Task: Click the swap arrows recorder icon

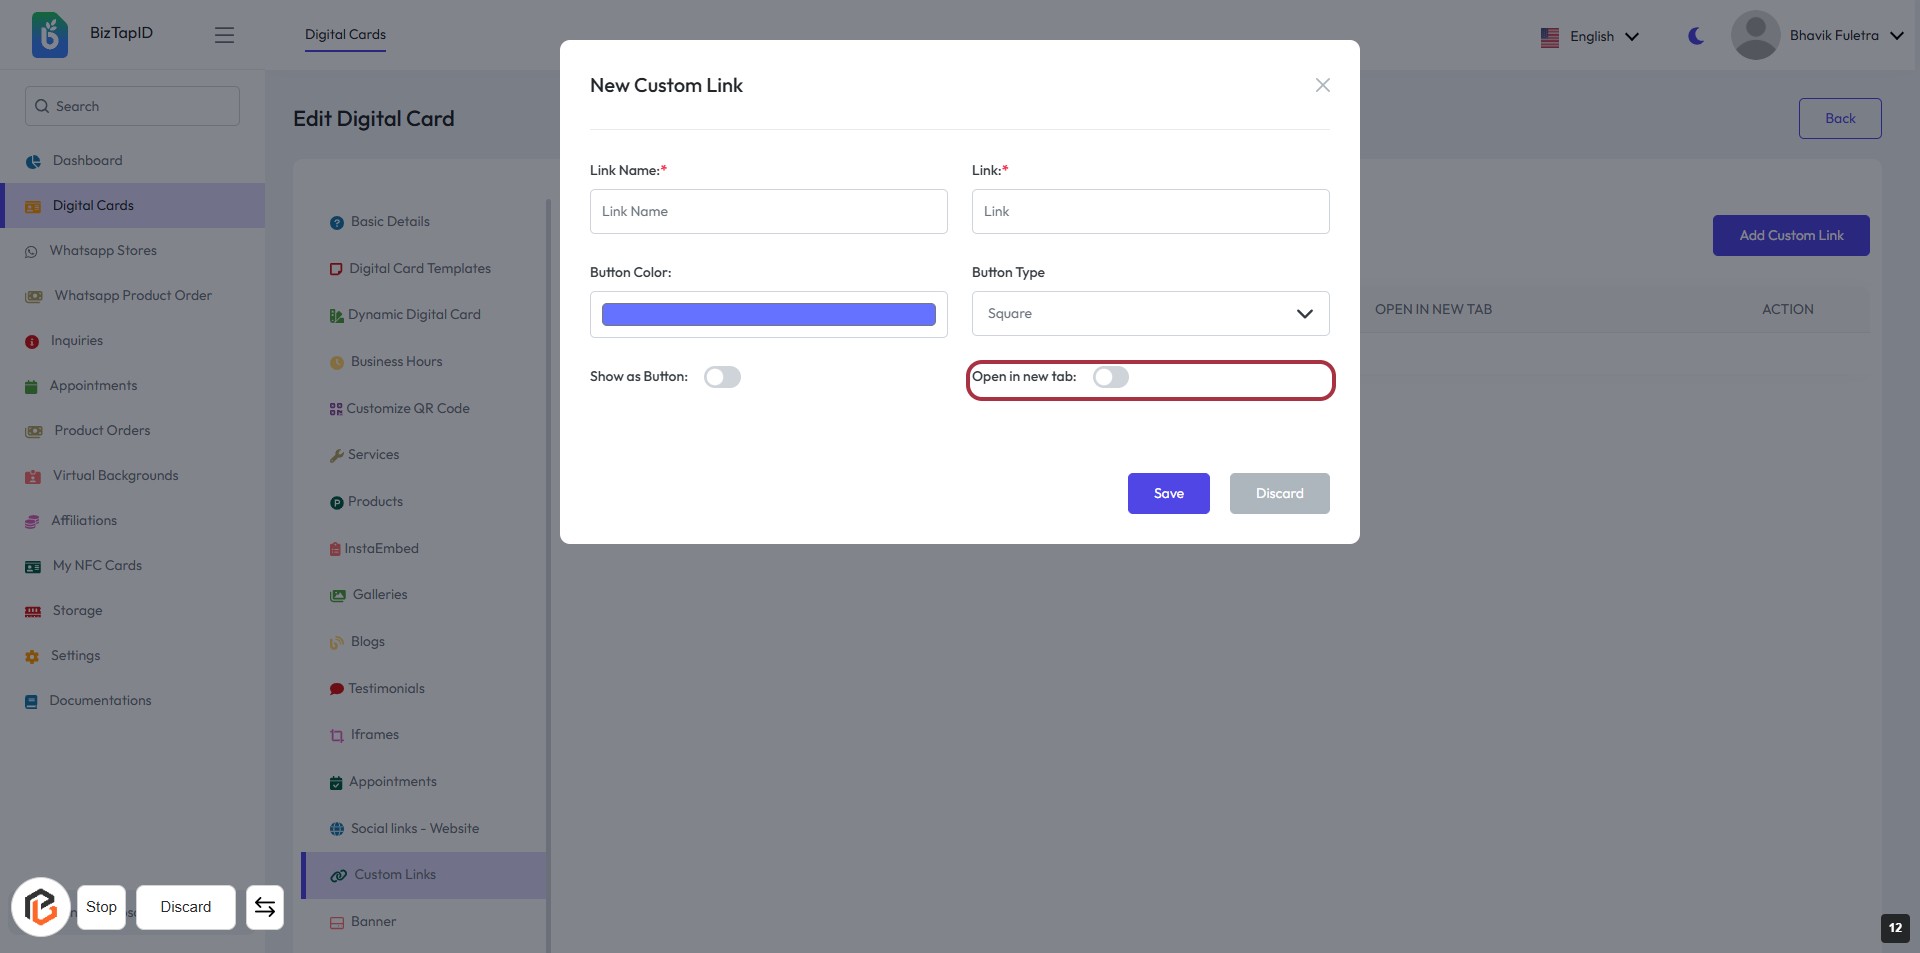Action: [x=265, y=907]
